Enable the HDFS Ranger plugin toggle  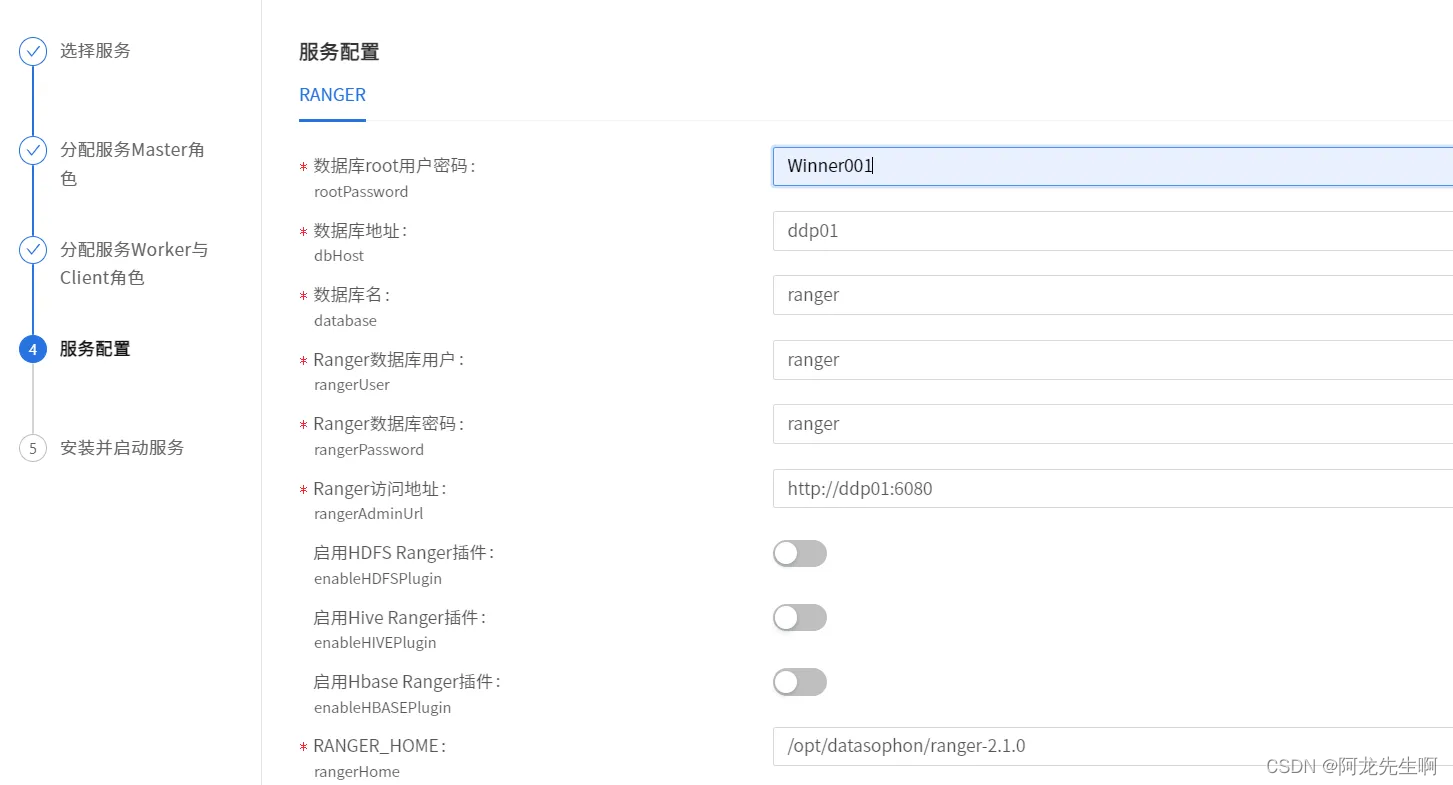[x=799, y=553]
